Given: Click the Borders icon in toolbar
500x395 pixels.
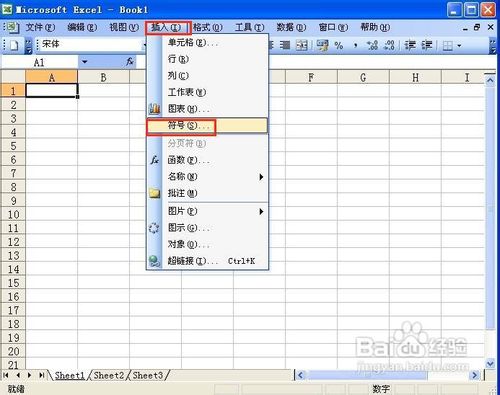Looking at the screenshot, I should (447, 45).
